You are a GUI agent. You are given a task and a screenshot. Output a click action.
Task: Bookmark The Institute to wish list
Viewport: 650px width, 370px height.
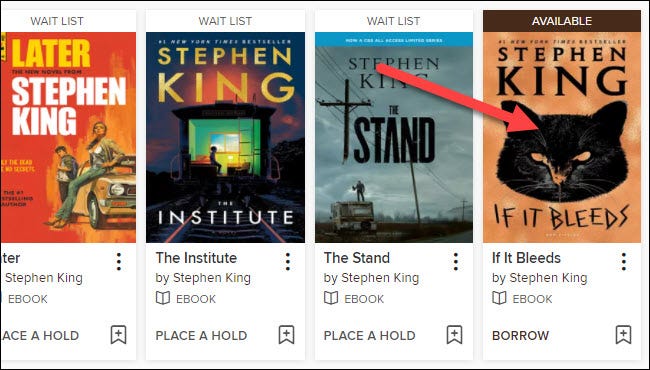tap(286, 335)
